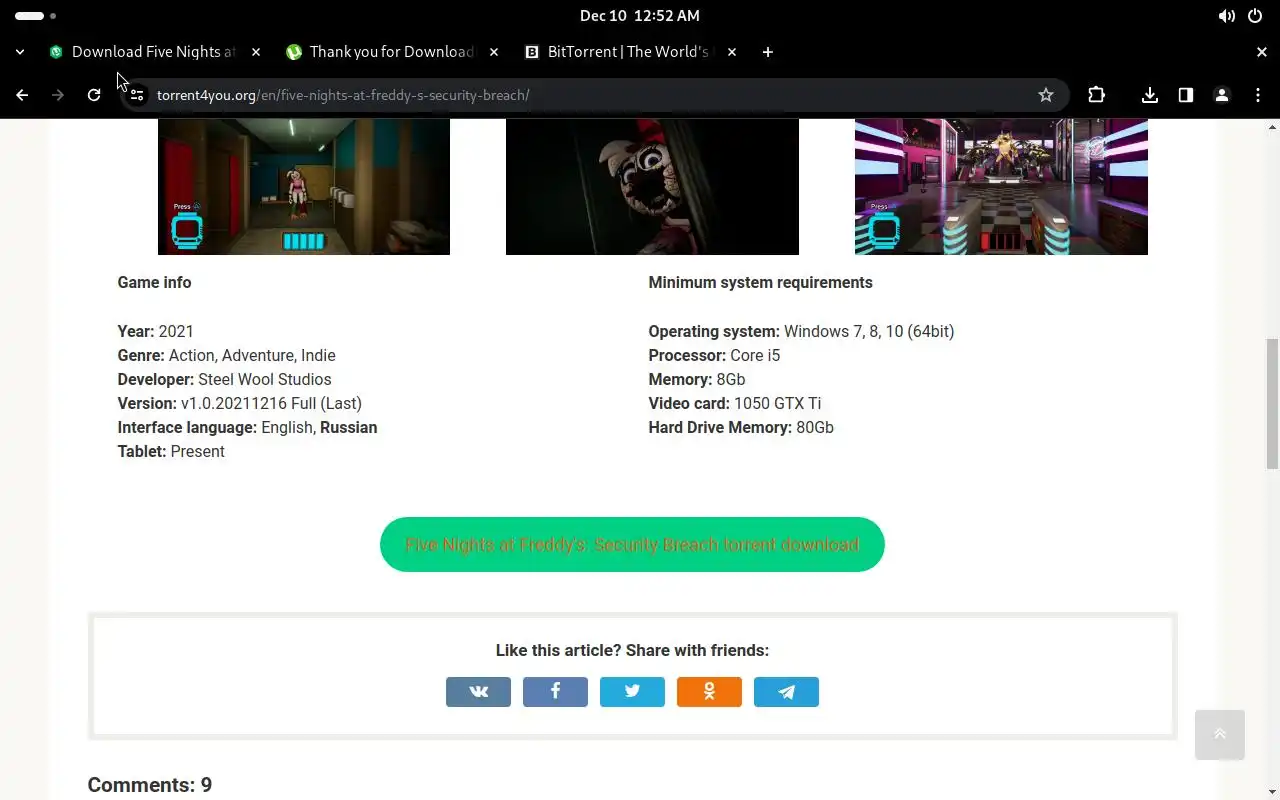This screenshot has height=800, width=1280.
Task: Select the 'Core i5' processor text
Action: click(755, 356)
